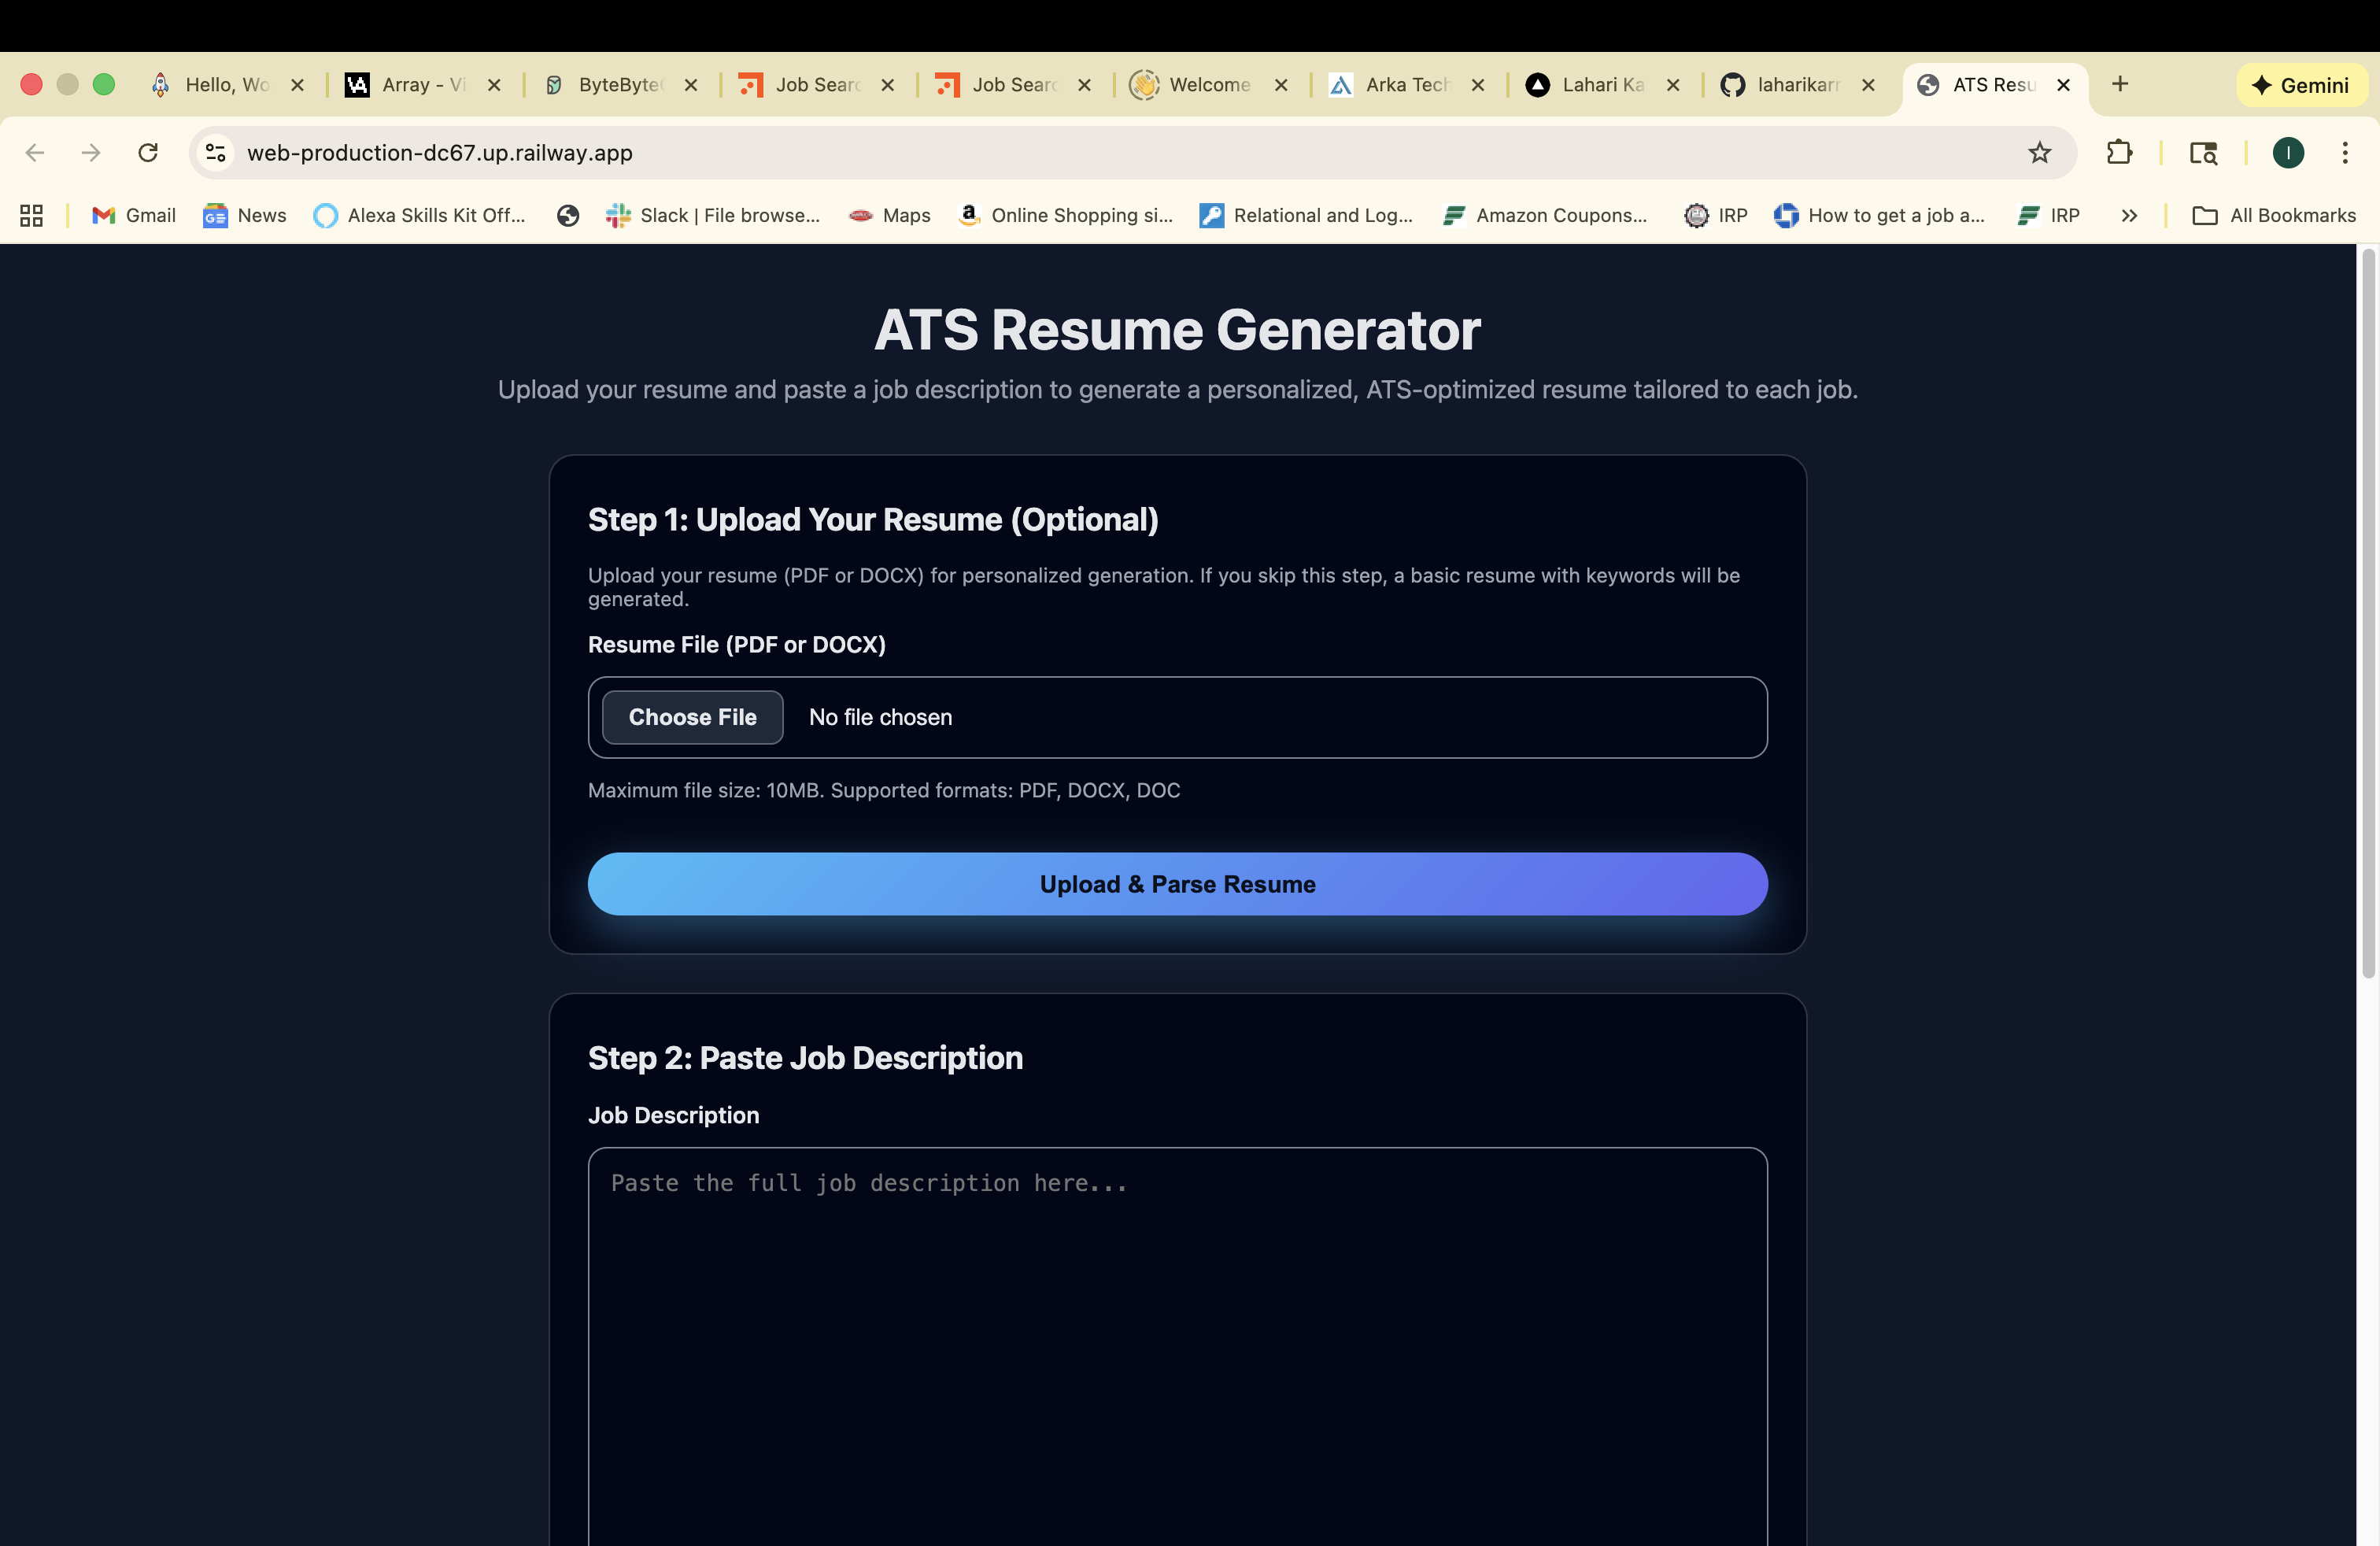Screen dimensions: 2380x1546
Task: Open the Online Shopping Amazon bookmark
Action: point(1064,215)
